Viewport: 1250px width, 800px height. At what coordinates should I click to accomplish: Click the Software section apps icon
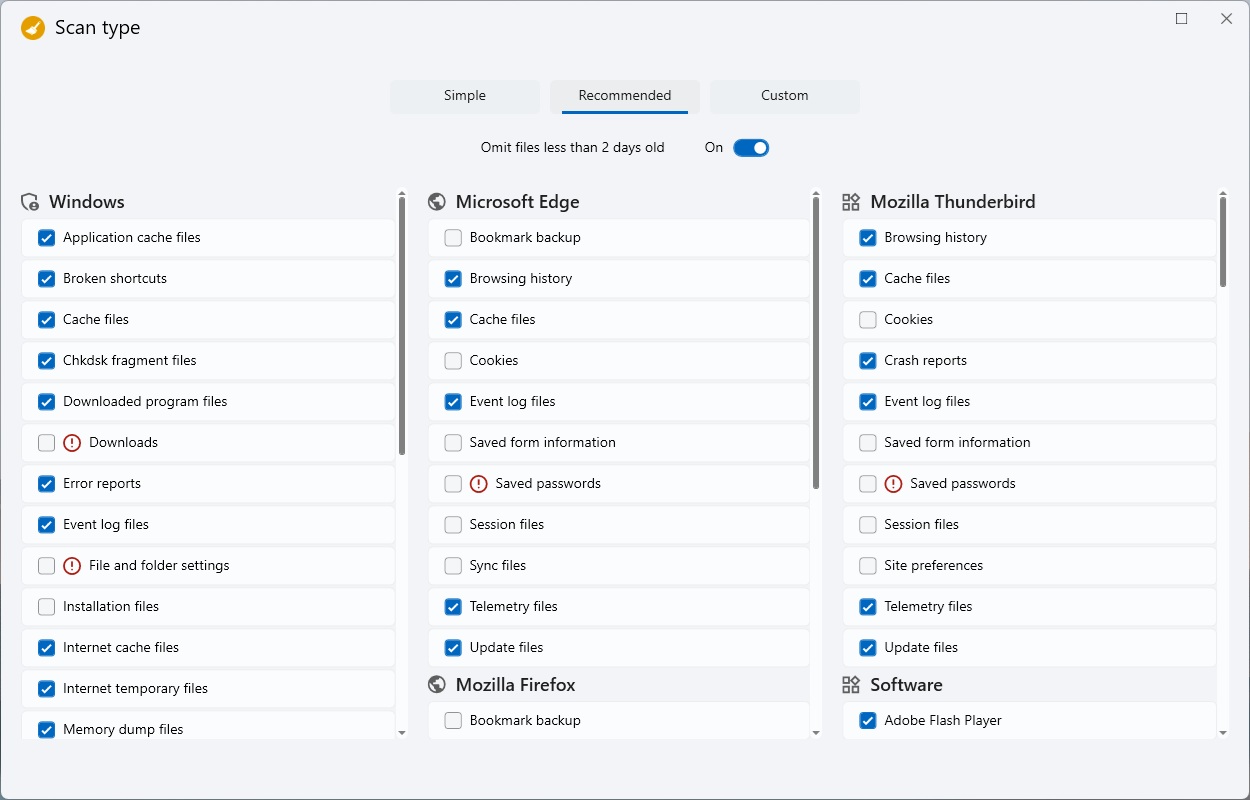coord(851,685)
